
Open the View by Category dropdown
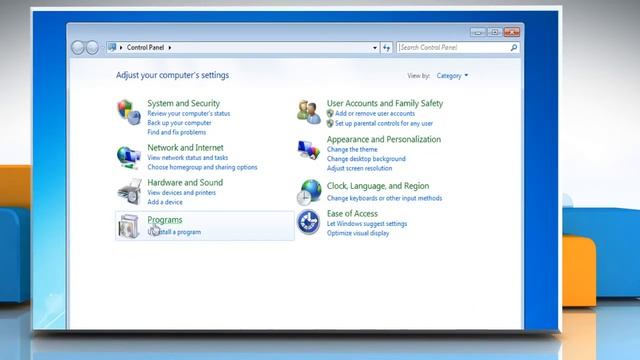[x=452, y=76]
